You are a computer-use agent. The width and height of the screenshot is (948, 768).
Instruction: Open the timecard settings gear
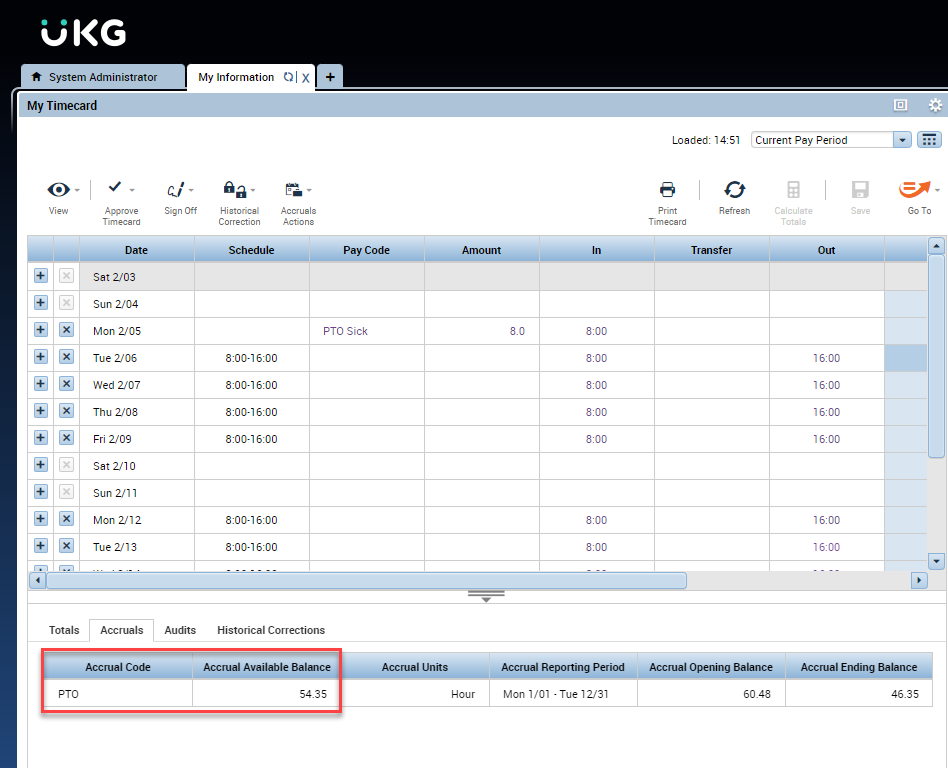pyautogui.click(x=935, y=105)
